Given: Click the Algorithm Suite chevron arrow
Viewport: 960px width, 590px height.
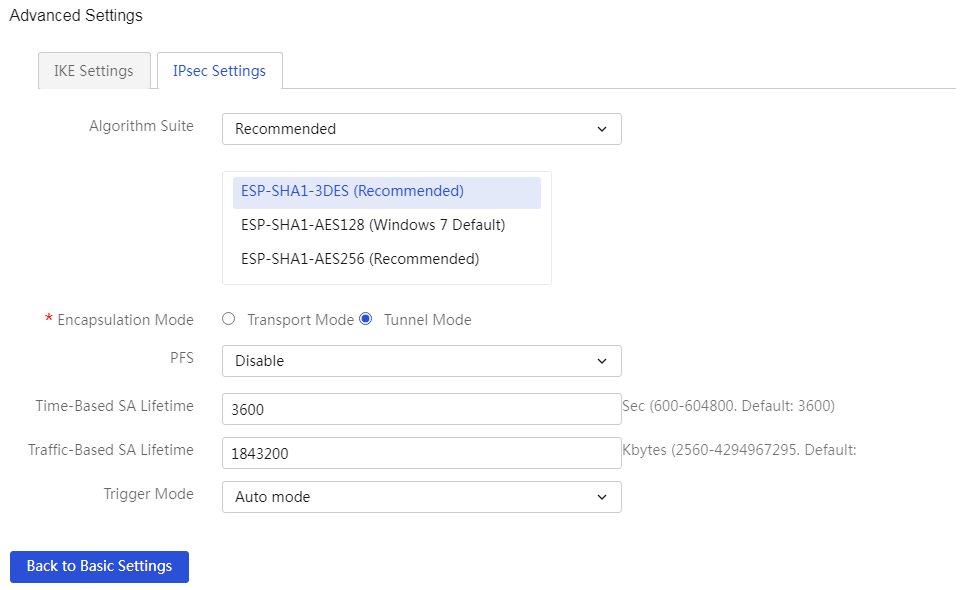Looking at the screenshot, I should (602, 129).
